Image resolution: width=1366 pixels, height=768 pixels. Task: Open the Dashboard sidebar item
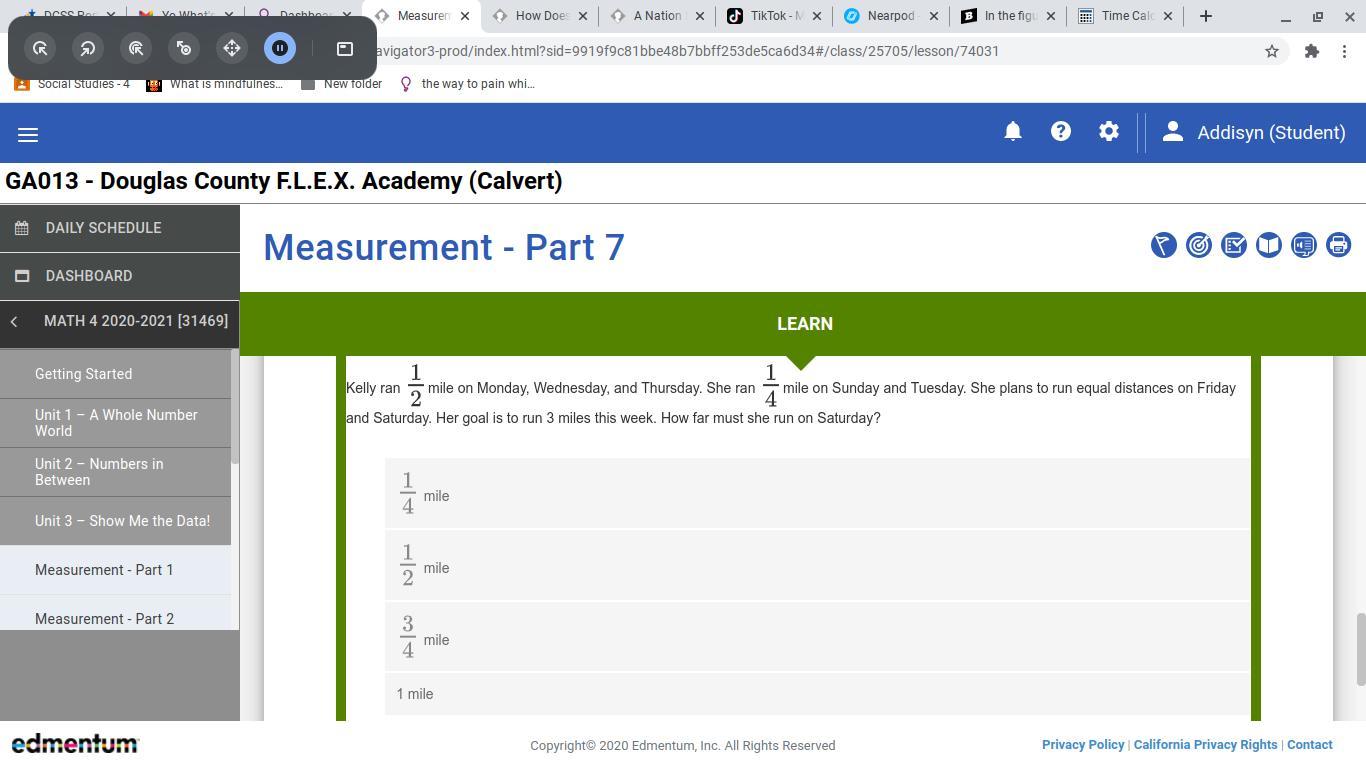[119, 276]
